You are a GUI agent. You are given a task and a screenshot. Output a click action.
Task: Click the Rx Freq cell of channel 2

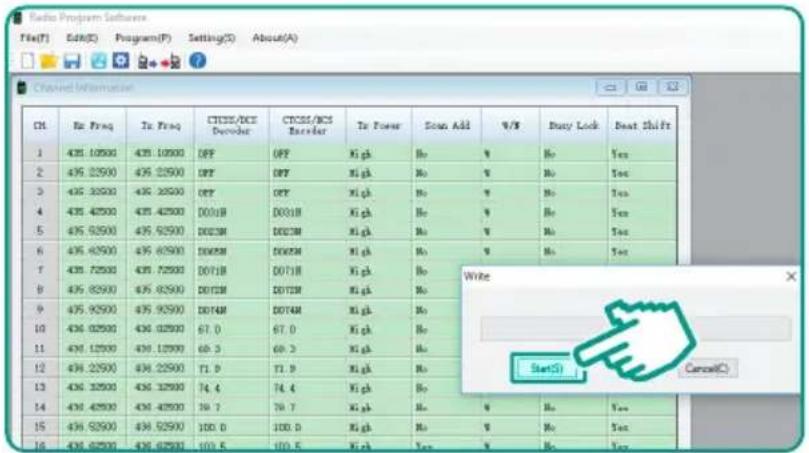tap(93, 173)
